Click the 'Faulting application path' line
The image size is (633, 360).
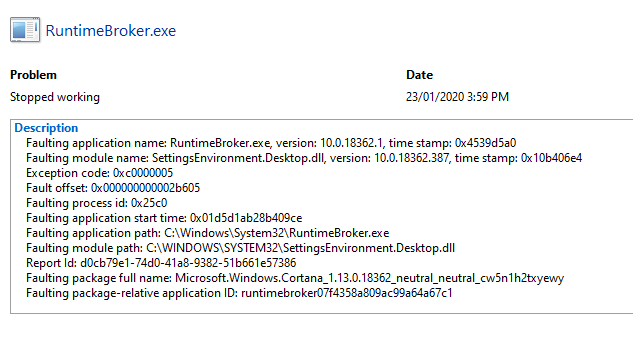coord(208,233)
